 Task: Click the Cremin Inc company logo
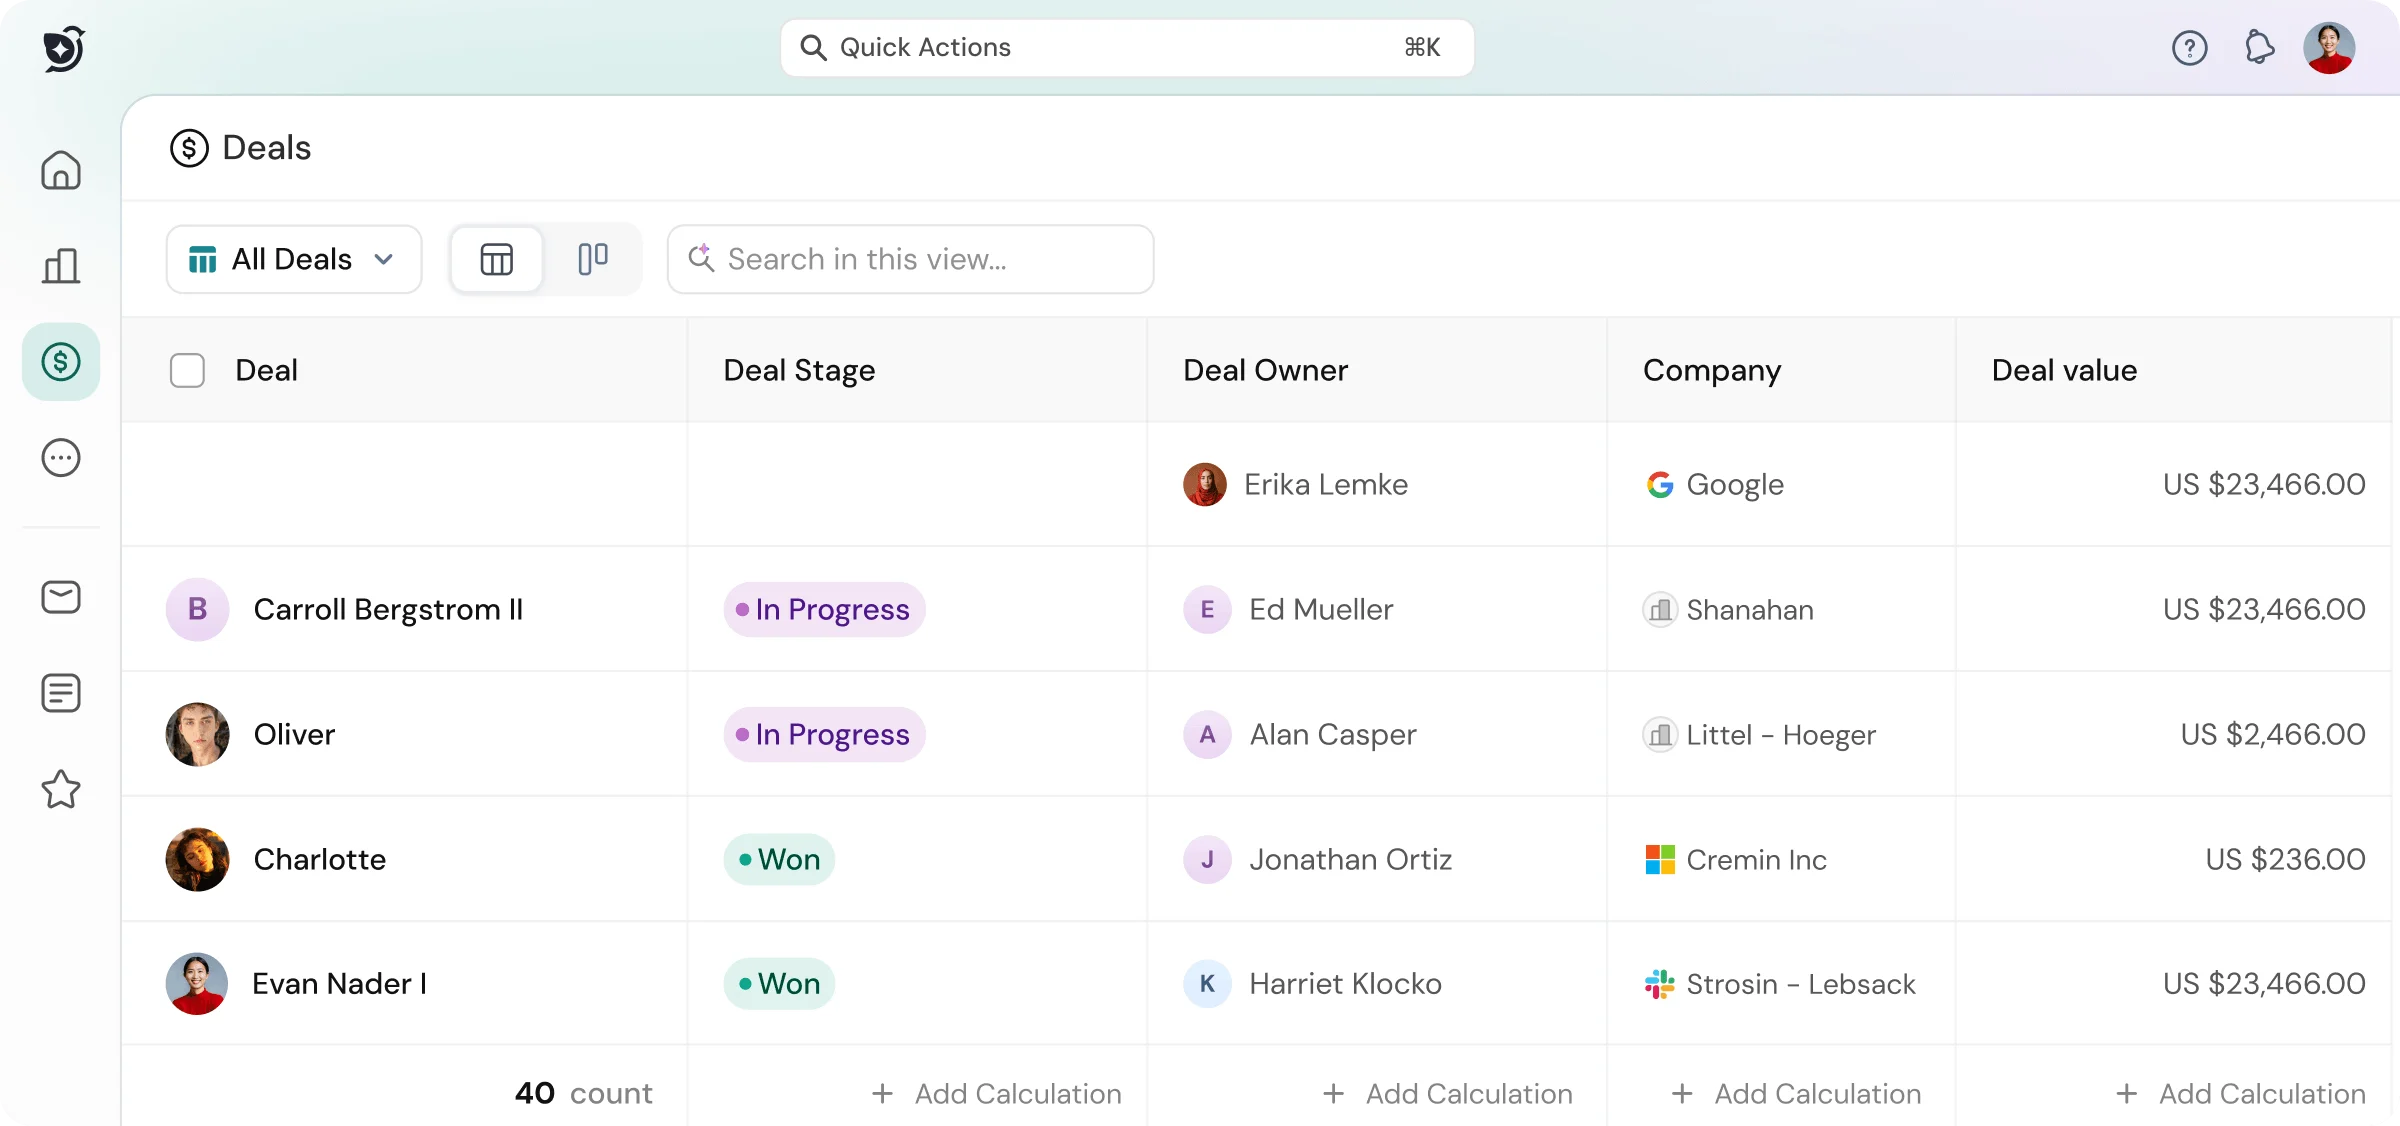point(1660,860)
